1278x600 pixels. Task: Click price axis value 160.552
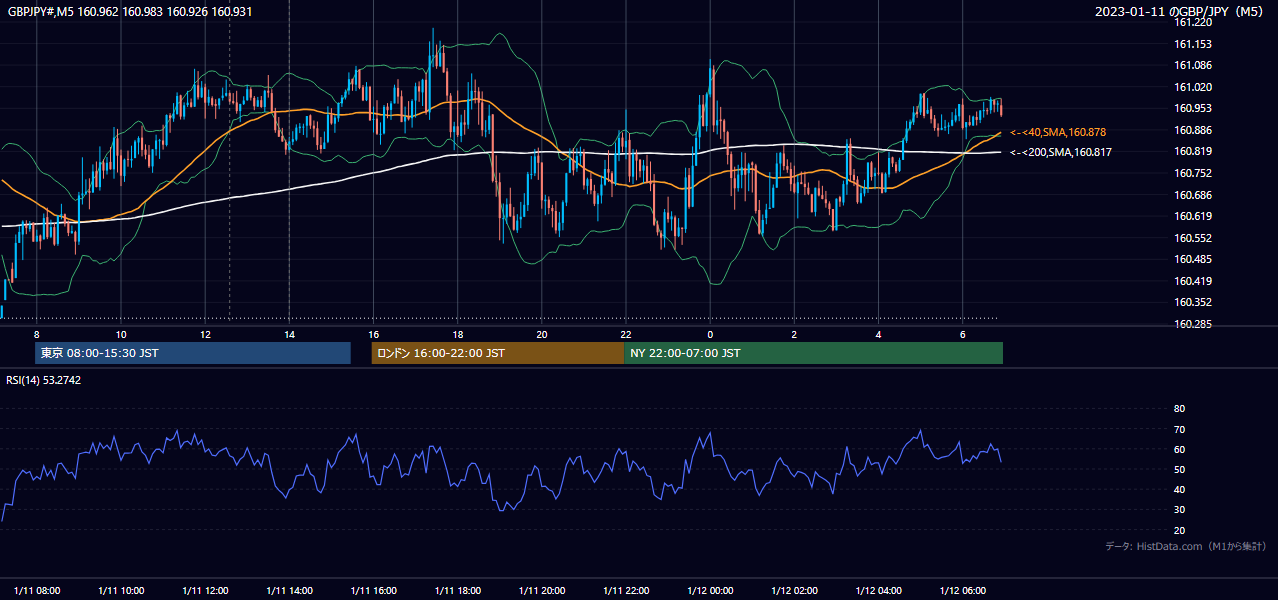[x=1192, y=238]
